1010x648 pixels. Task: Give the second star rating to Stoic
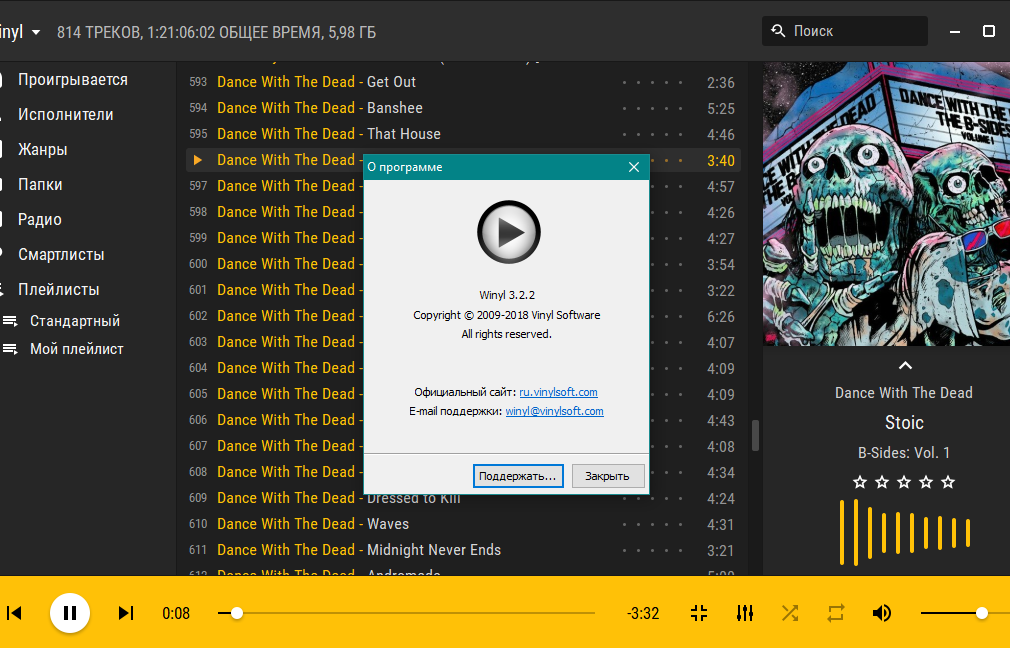coord(882,482)
